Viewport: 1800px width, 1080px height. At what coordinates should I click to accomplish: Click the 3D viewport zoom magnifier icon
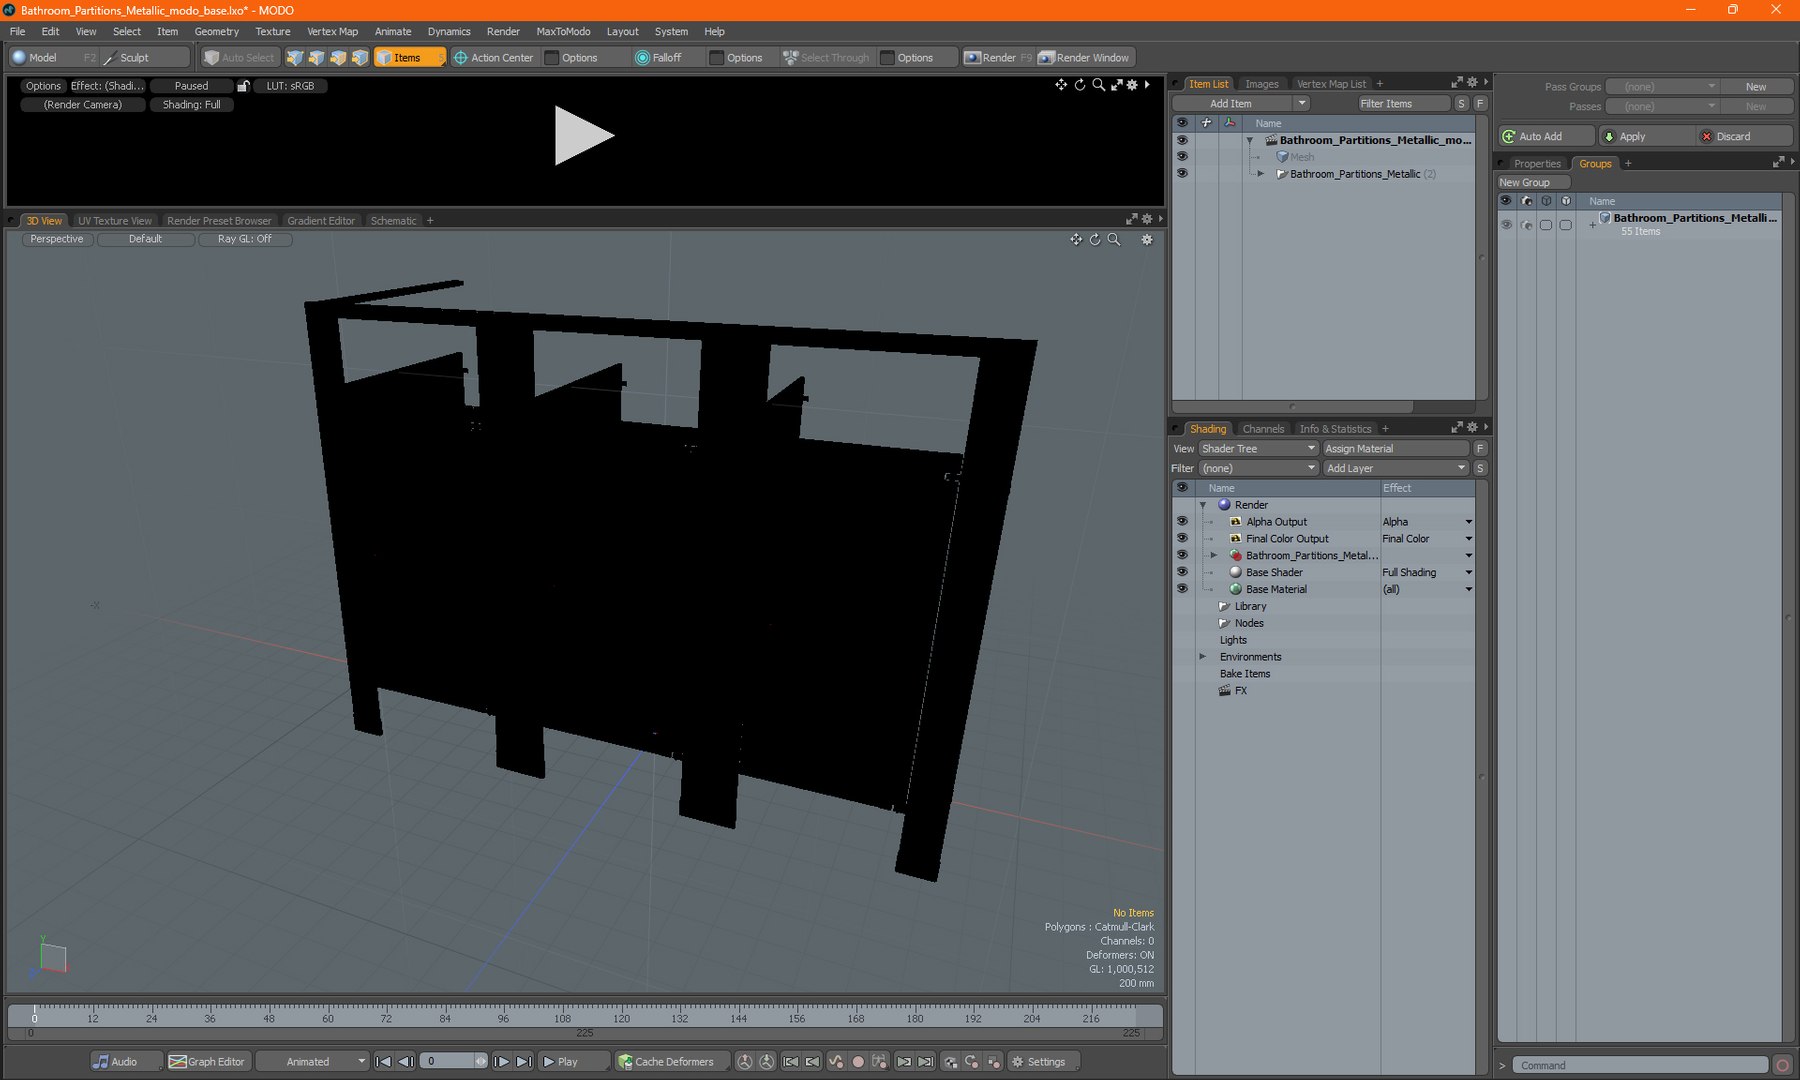coord(1114,239)
